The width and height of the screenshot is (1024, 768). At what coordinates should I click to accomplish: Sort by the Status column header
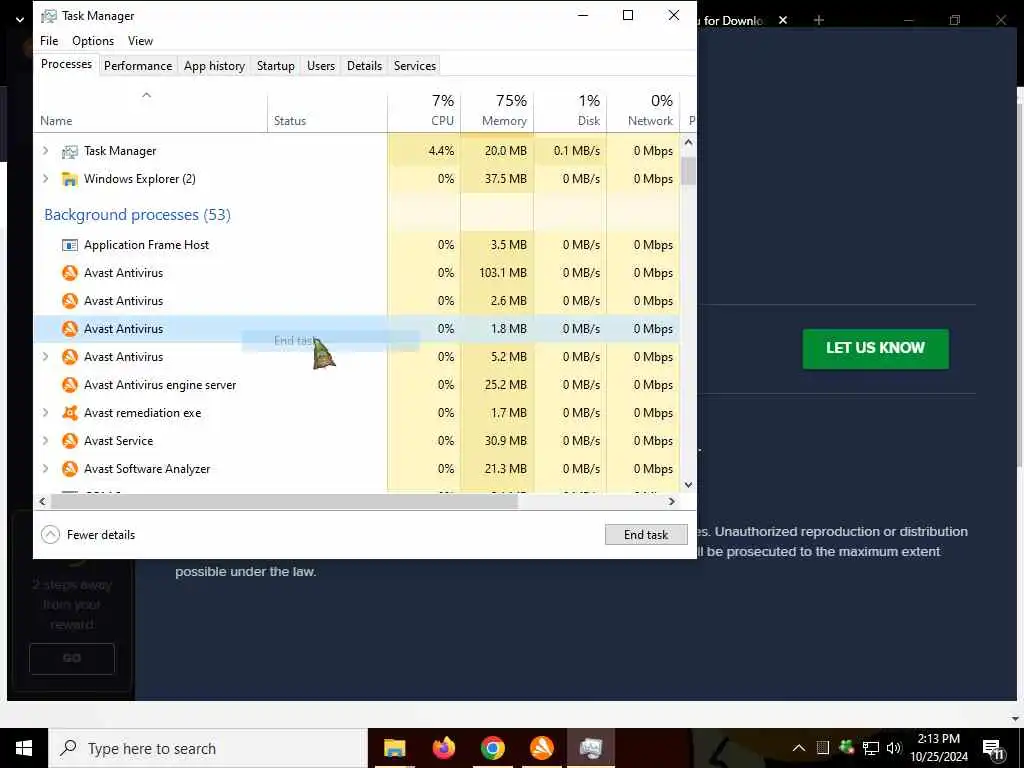click(327, 112)
